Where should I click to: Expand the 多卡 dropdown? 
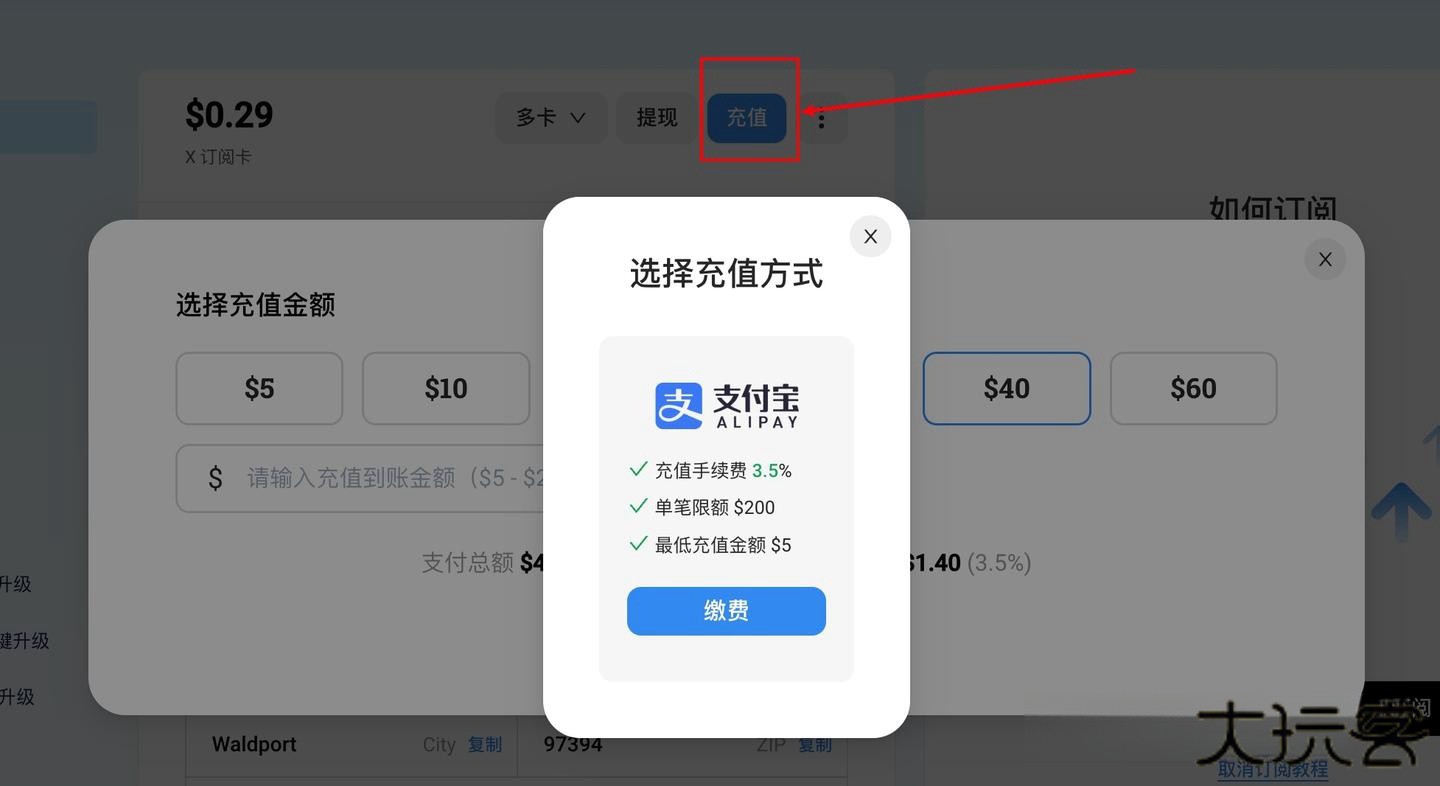click(551, 118)
